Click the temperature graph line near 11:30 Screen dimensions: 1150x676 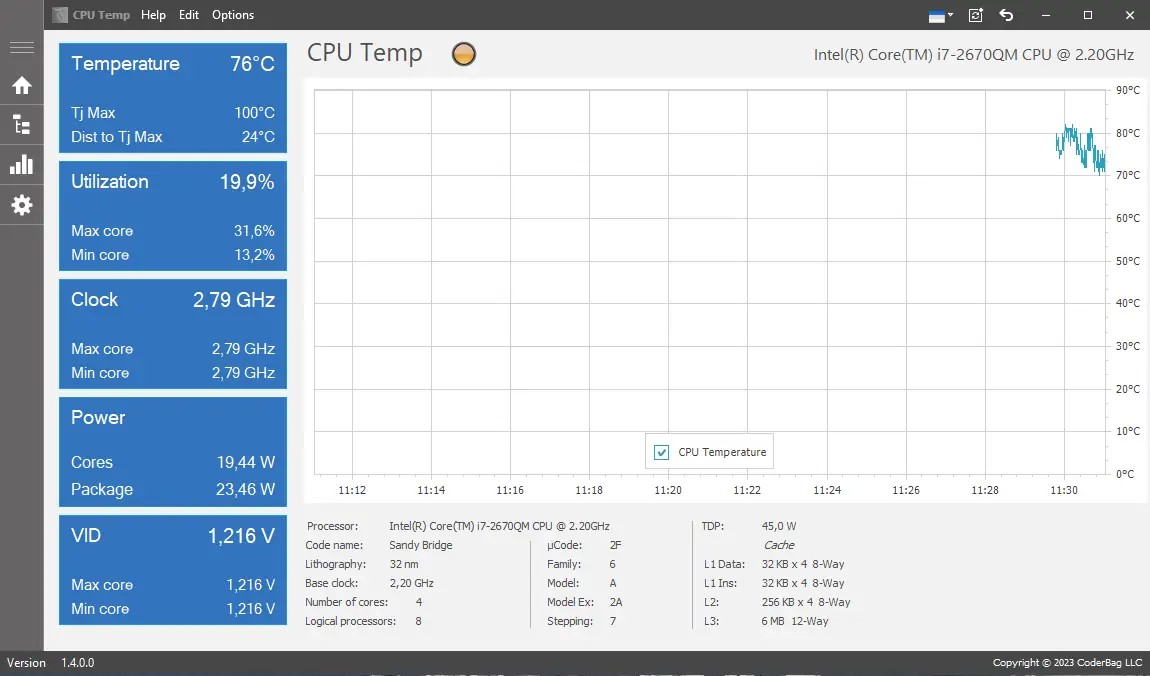coord(1080,148)
